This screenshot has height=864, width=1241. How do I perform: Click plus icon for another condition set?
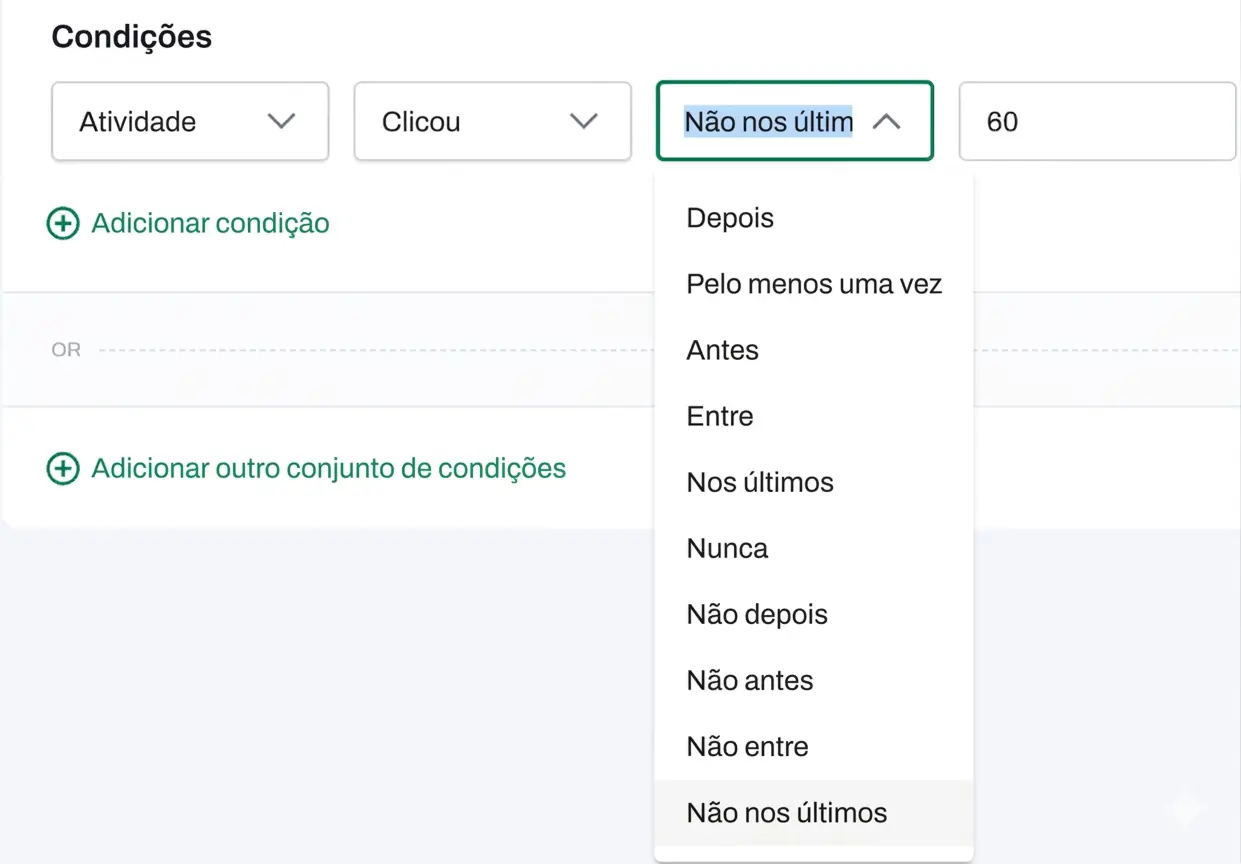(x=63, y=468)
